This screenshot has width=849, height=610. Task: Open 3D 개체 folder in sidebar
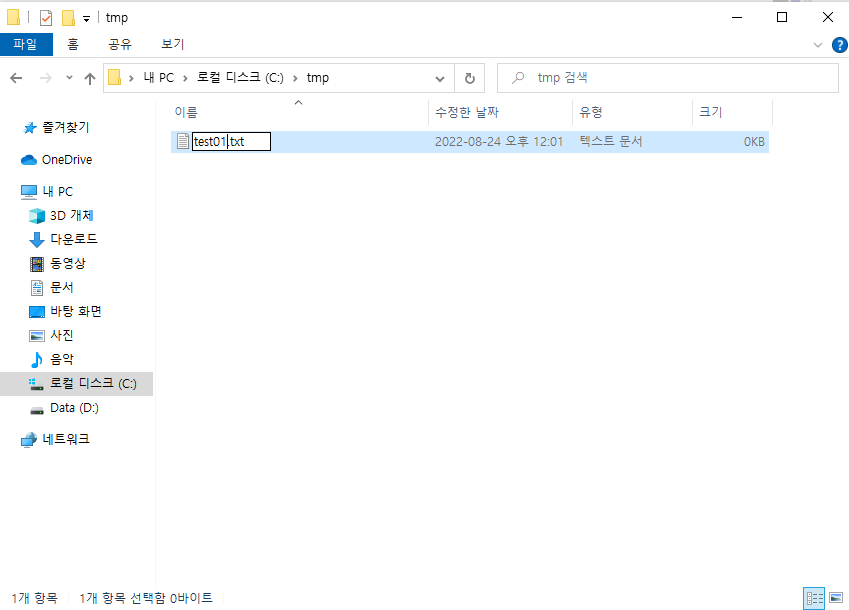click(x=71, y=215)
